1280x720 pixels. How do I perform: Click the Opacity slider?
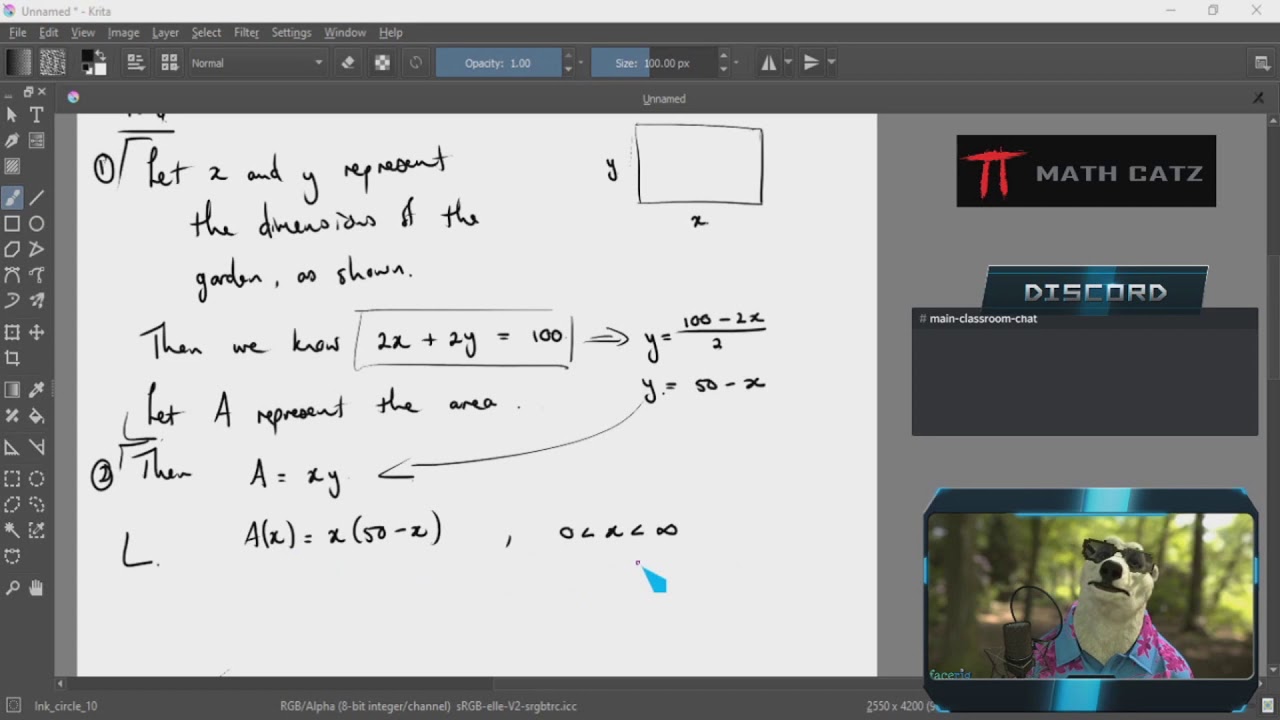[498, 62]
